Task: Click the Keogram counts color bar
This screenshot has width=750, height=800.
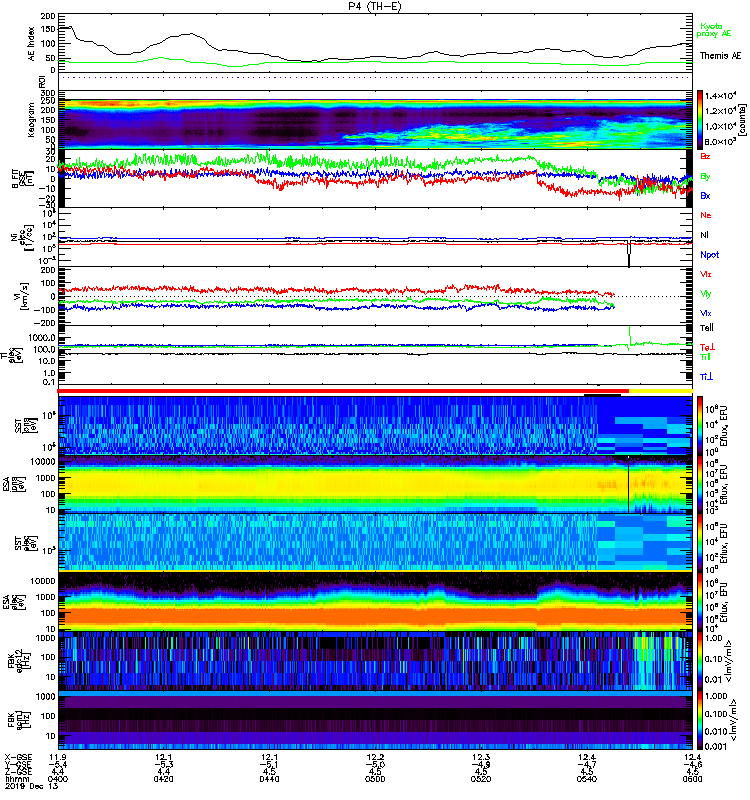Action: (700, 119)
